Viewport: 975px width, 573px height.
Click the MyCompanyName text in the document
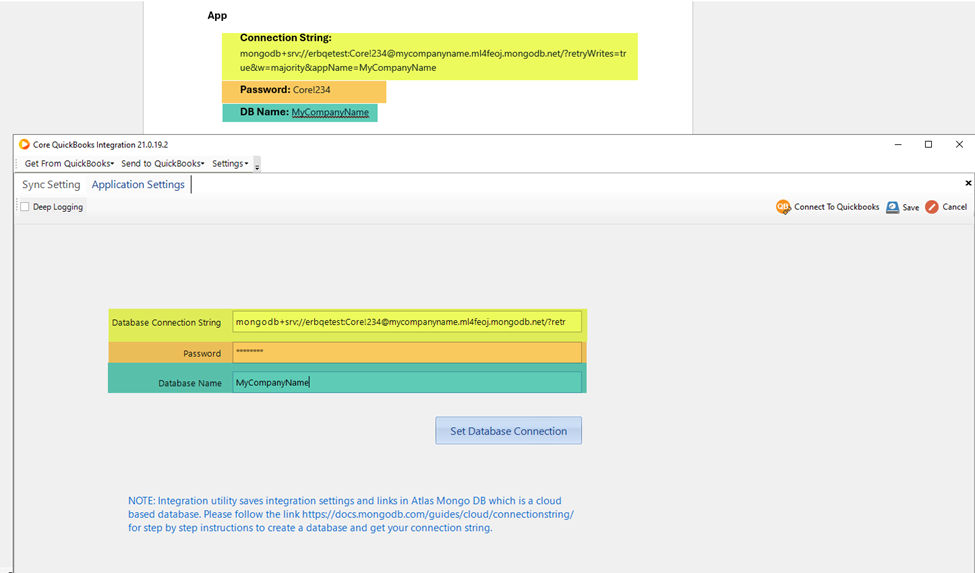(x=330, y=112)
